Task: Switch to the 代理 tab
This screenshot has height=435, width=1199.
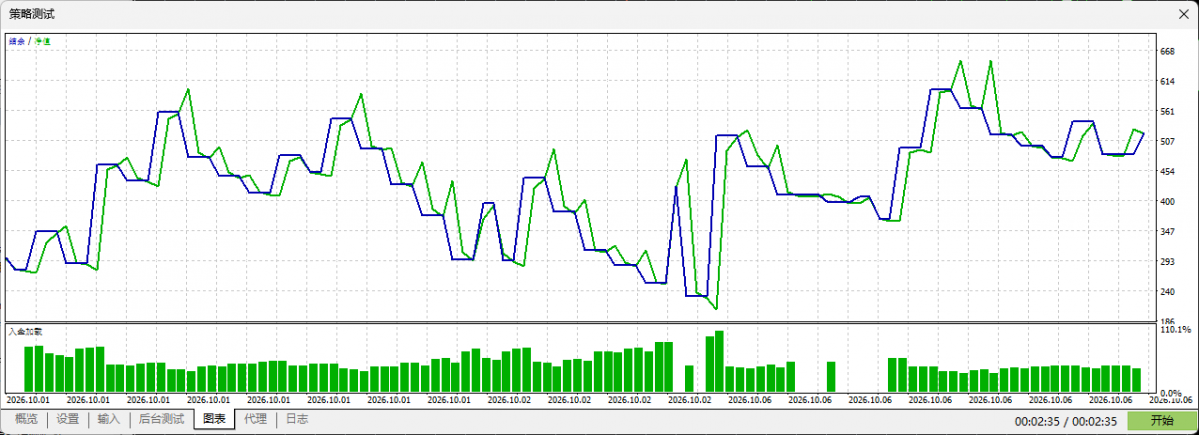Action: click(255, 419)
